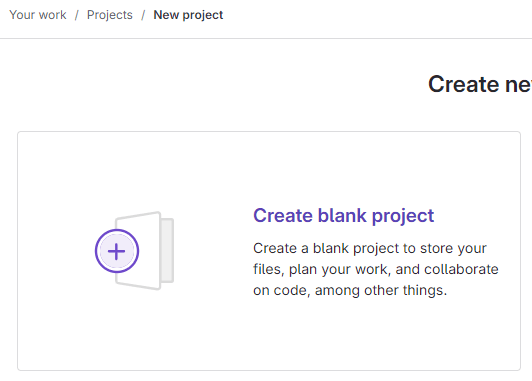Open the Your work breadcrumb

[38, 15]
